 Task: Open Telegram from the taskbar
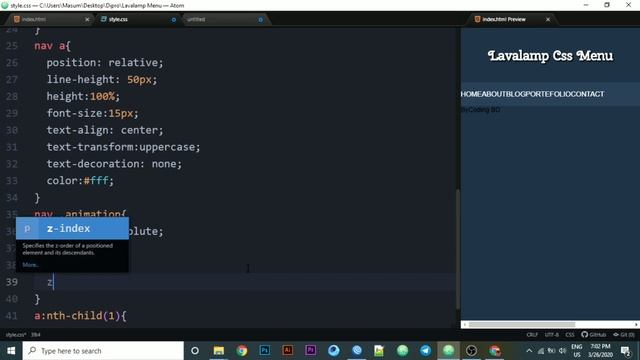(425, 351)
